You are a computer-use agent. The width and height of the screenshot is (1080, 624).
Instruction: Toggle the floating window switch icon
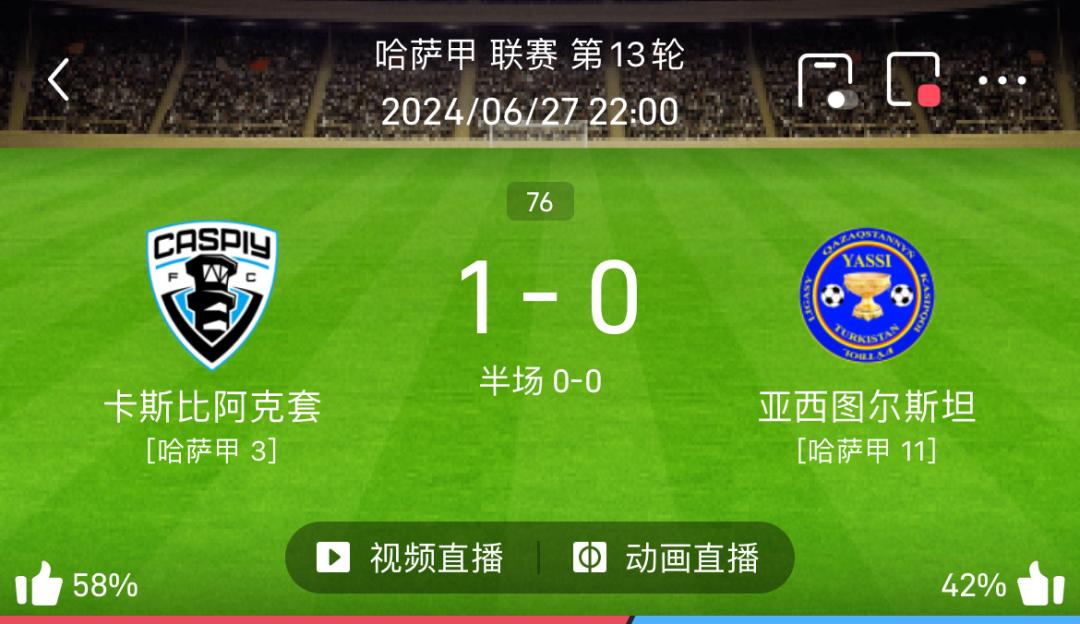[827, 81]
